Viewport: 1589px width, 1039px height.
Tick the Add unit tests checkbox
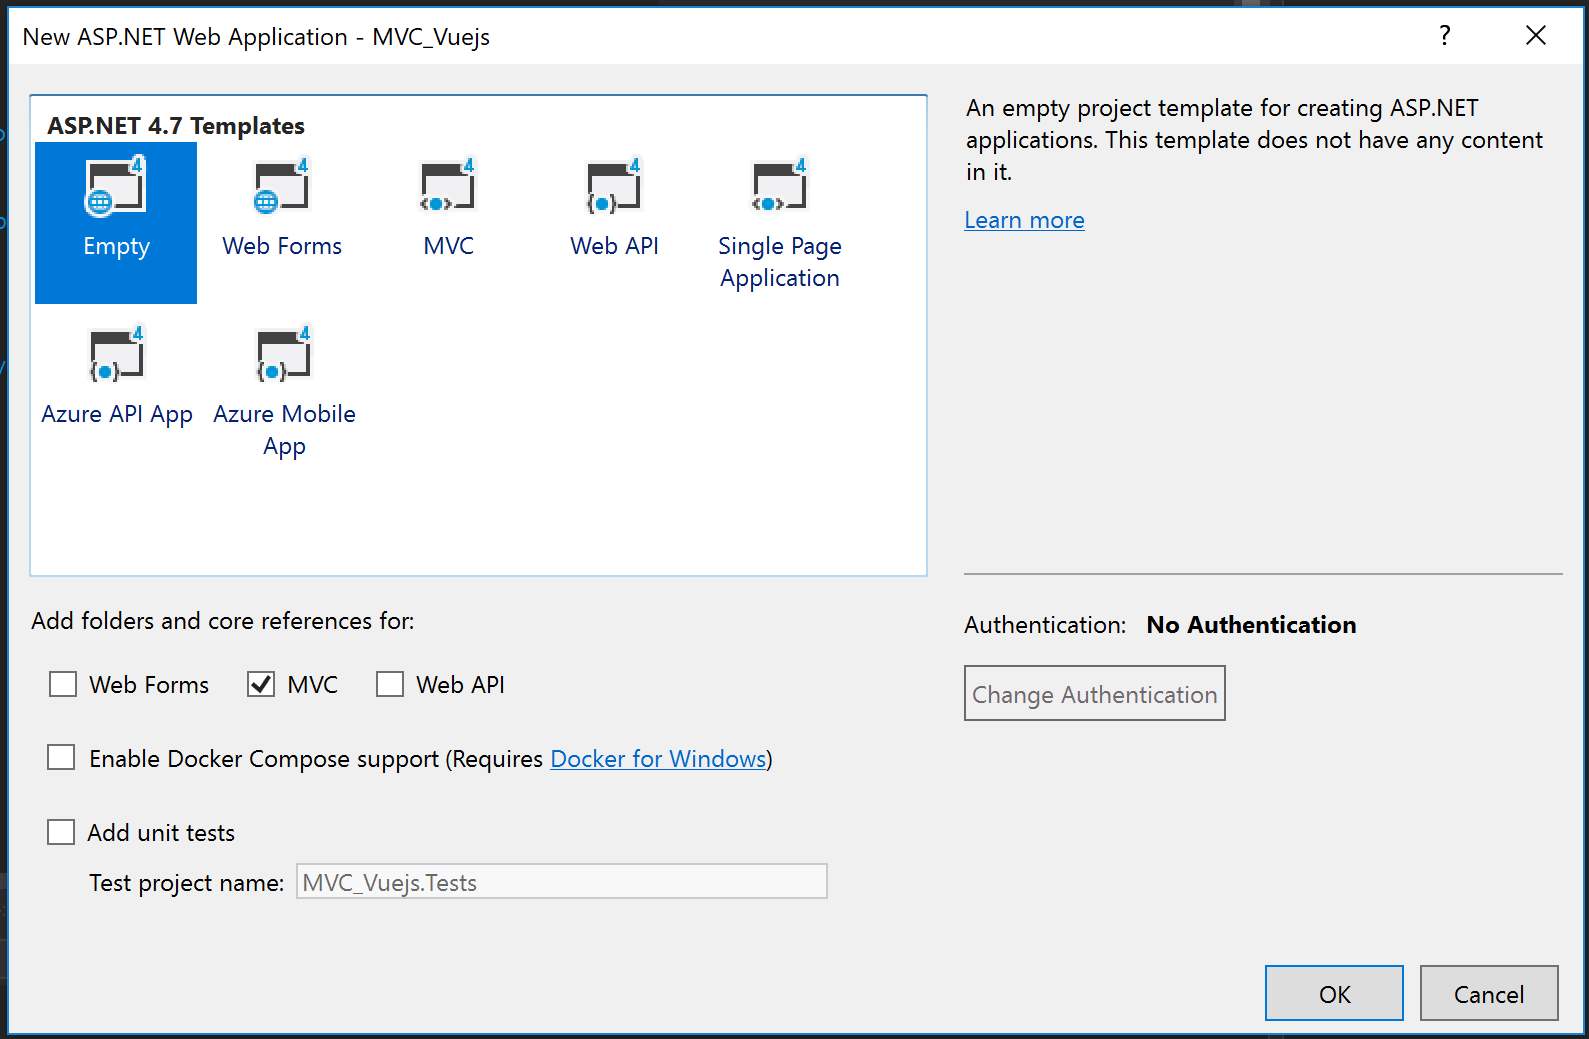(61, 832)
